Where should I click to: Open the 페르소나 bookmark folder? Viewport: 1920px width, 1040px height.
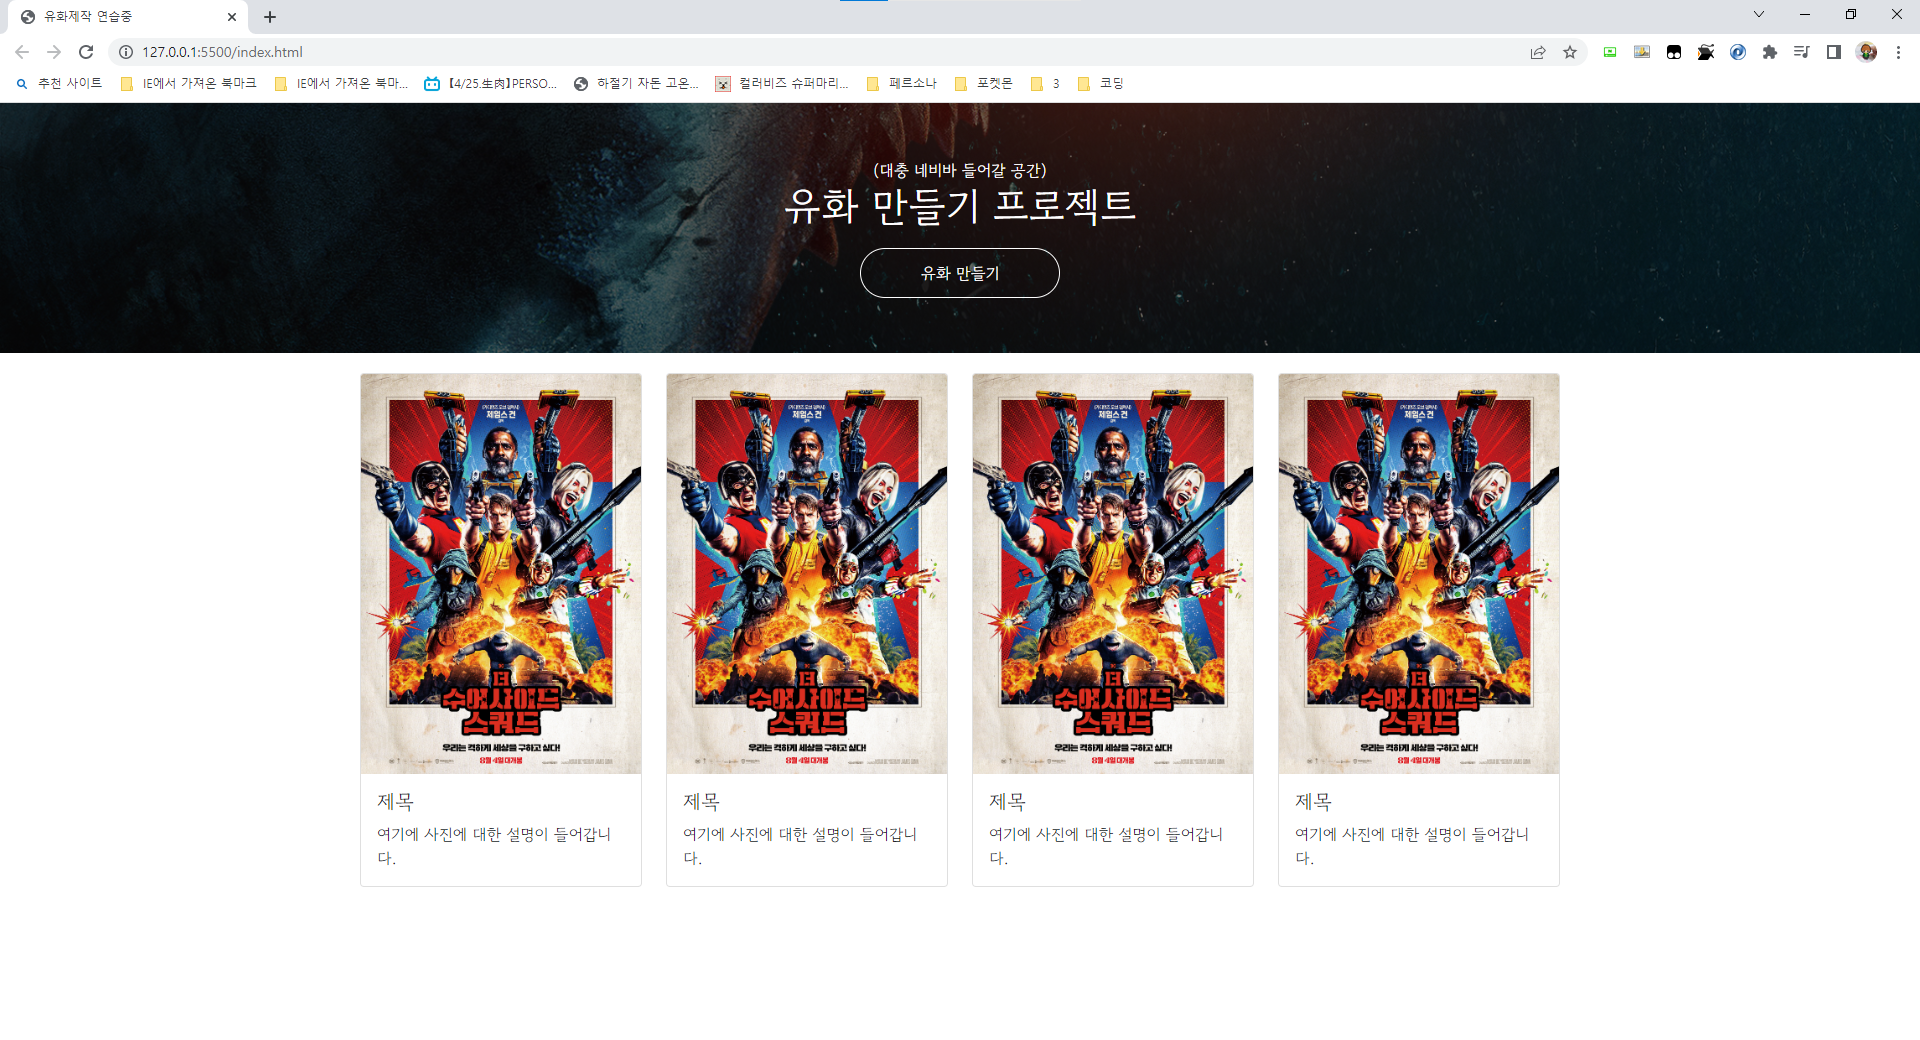coord(902,83)
